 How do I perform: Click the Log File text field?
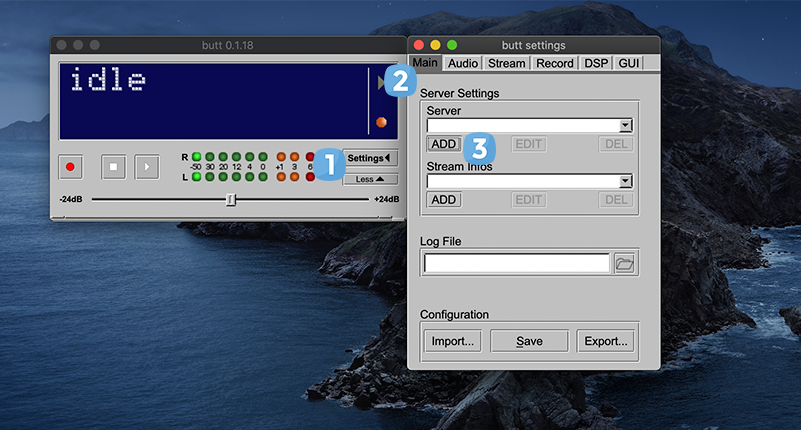(x=516, y=264)
